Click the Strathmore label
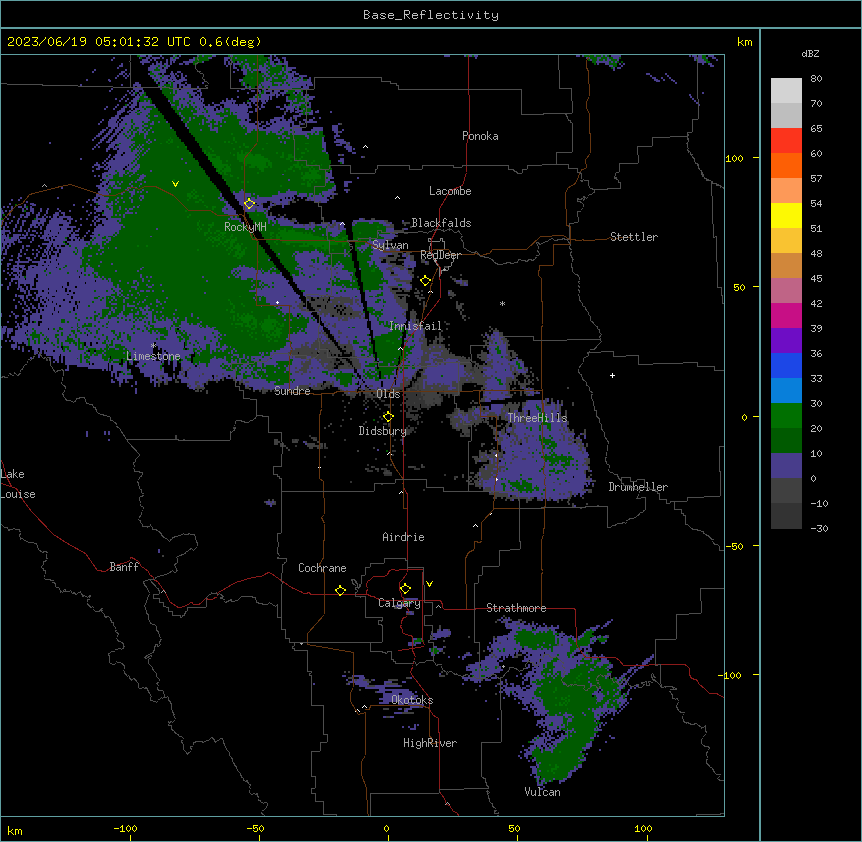This screenshot has width=862, height=842. [x=516, y=608]
